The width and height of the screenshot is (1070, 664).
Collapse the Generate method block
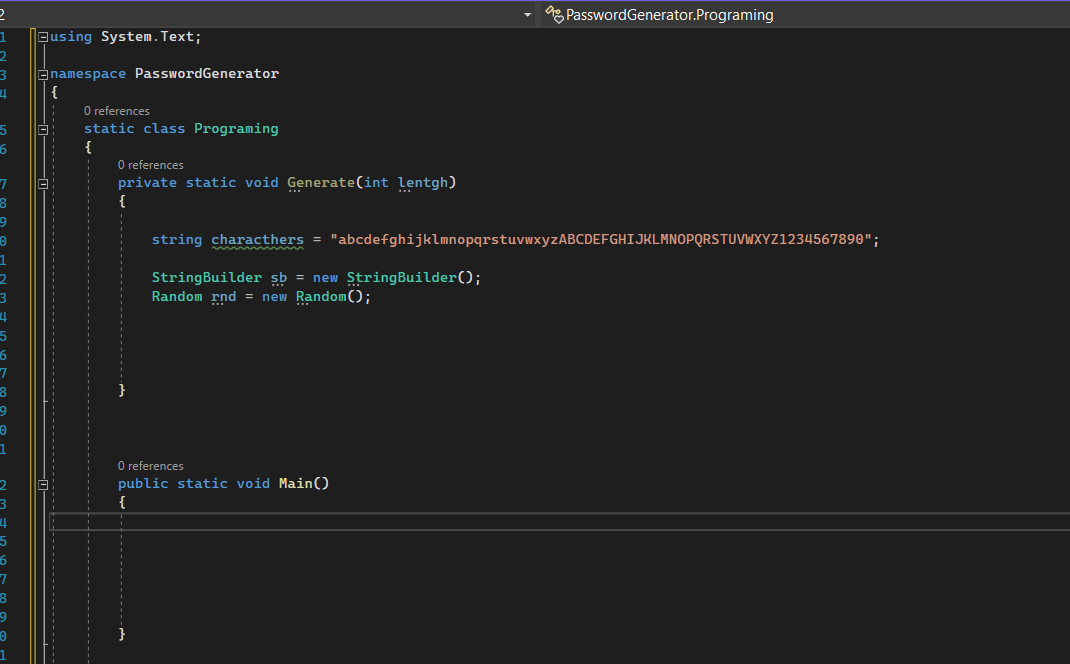43,184
